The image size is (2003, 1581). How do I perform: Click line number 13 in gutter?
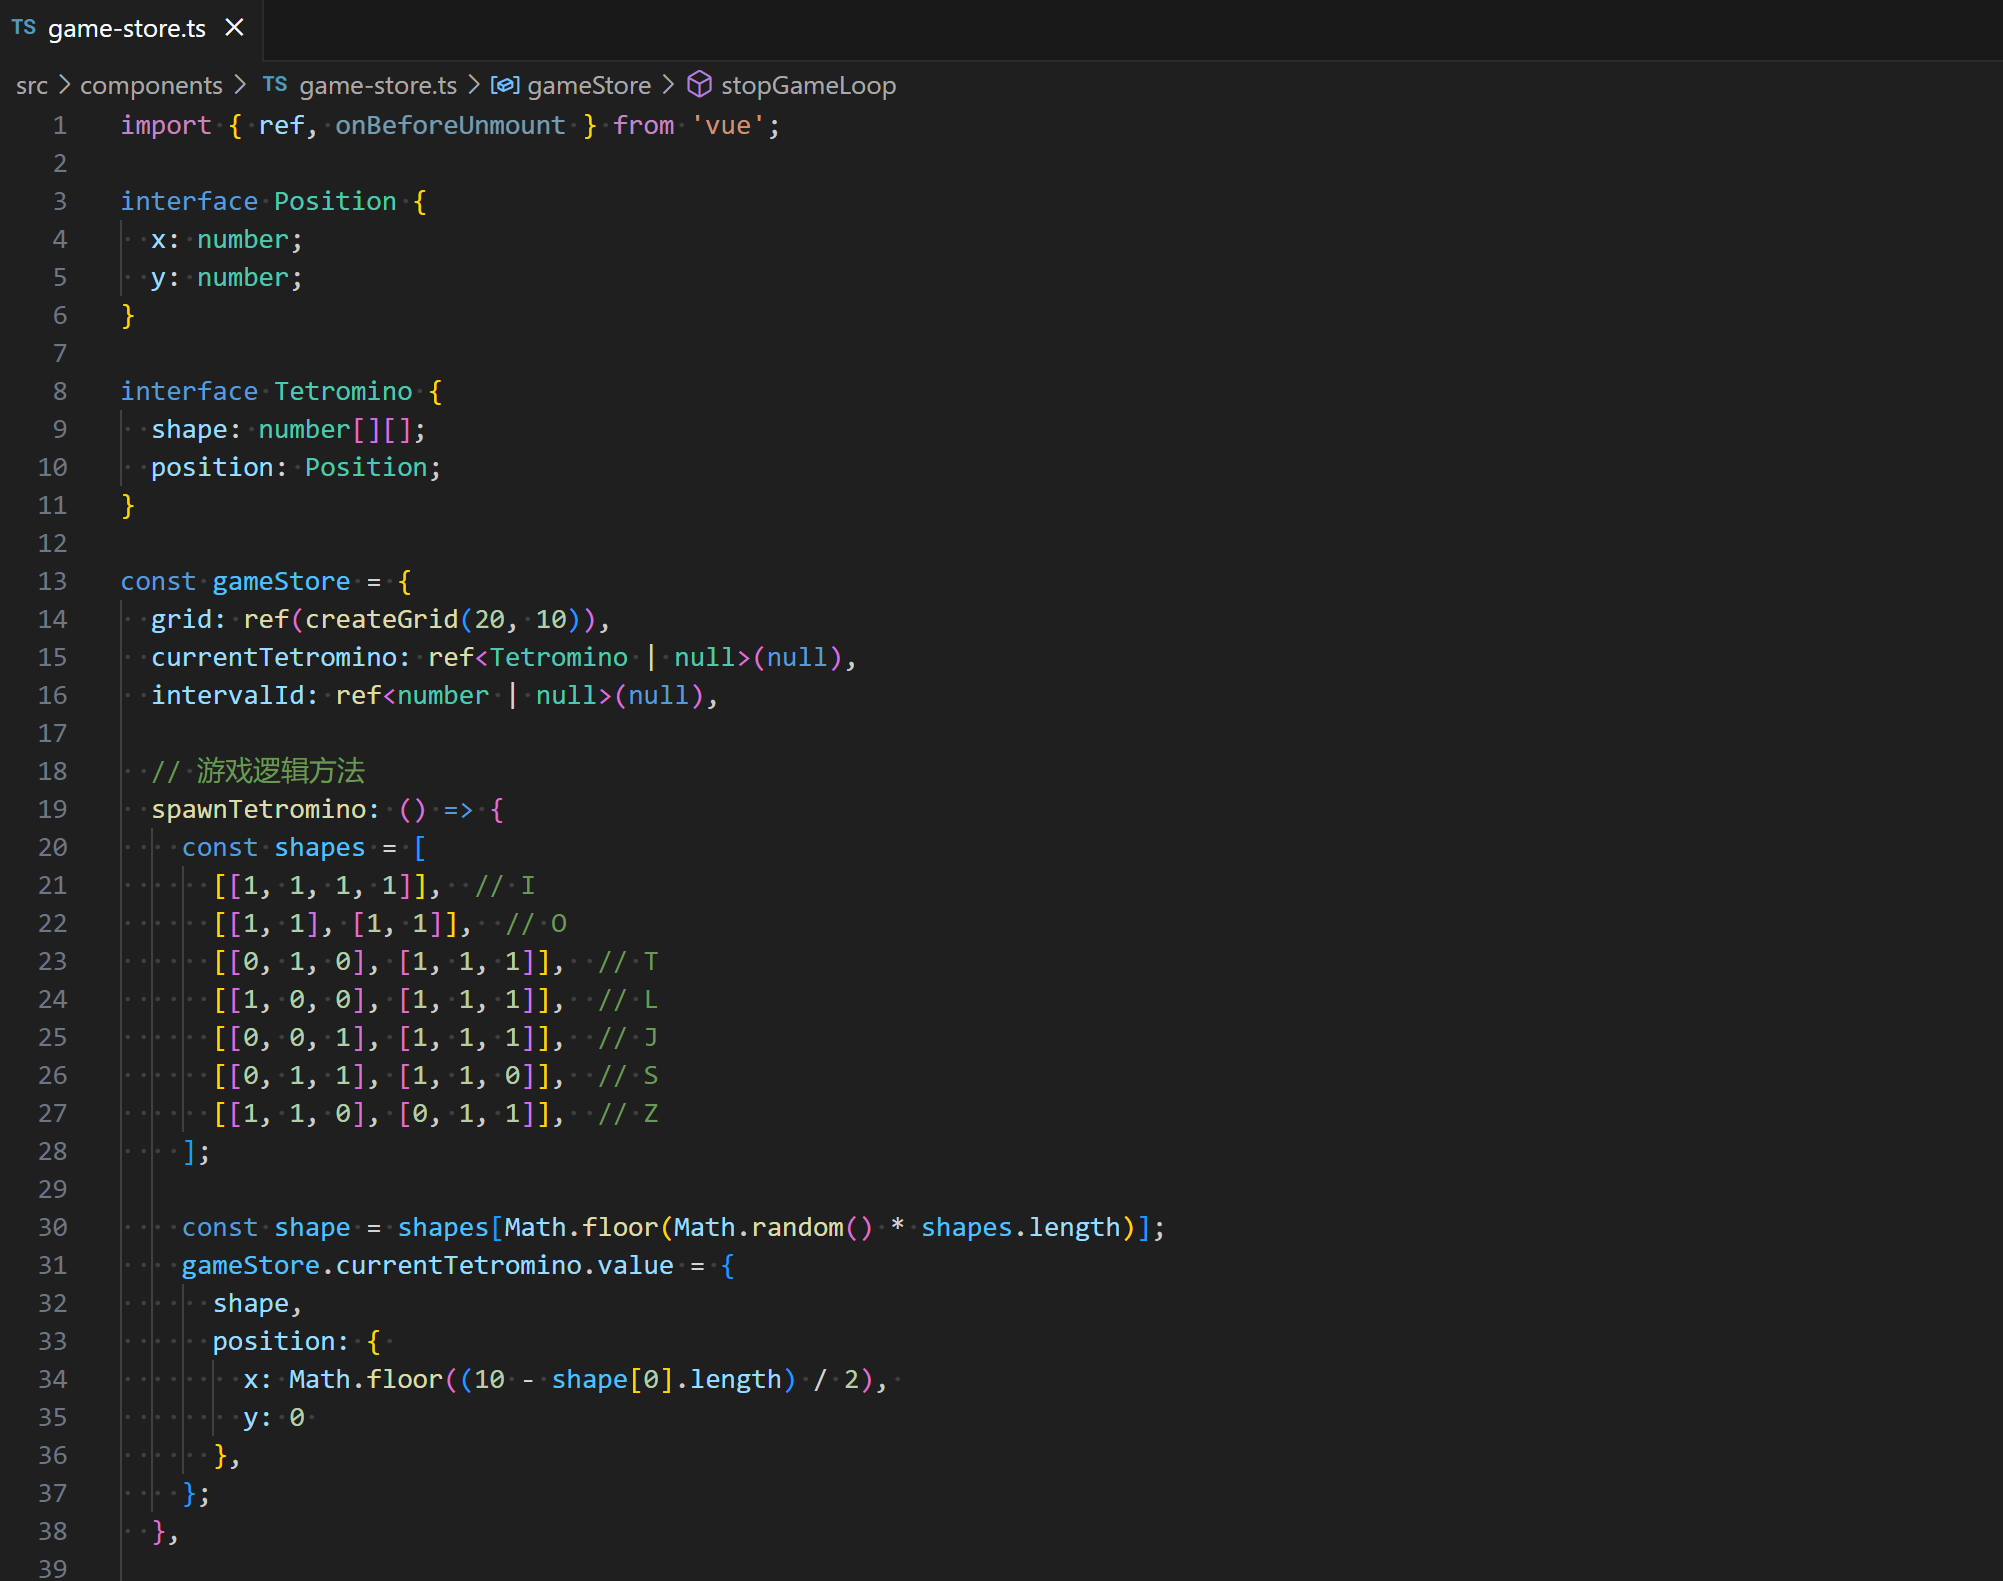pos(52,581)
